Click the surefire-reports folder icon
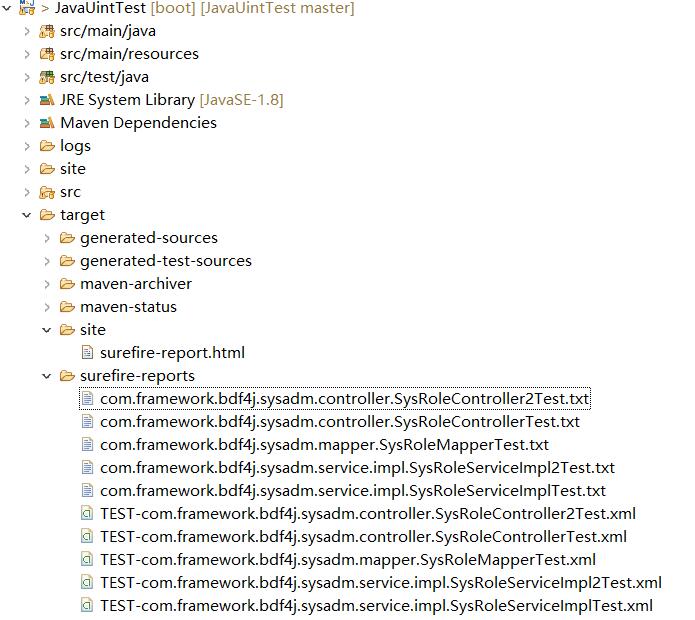 [67, 376]
